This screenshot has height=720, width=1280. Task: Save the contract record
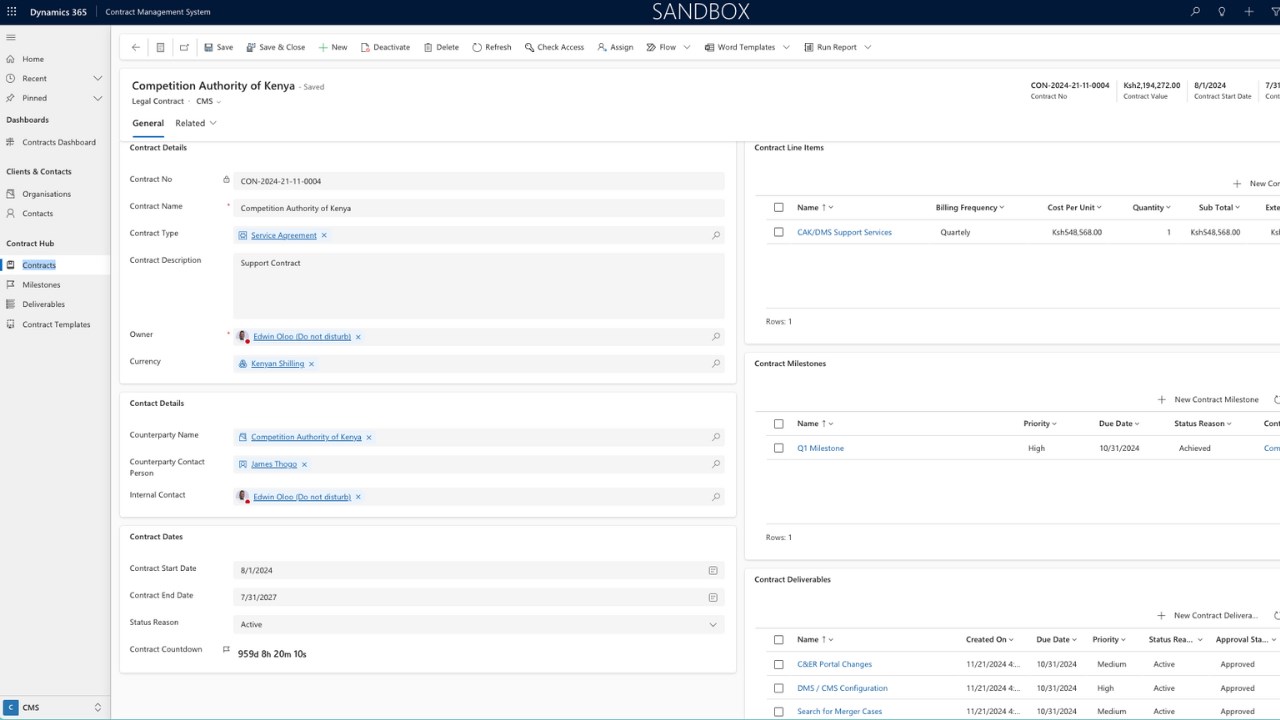tap(218, 47)
